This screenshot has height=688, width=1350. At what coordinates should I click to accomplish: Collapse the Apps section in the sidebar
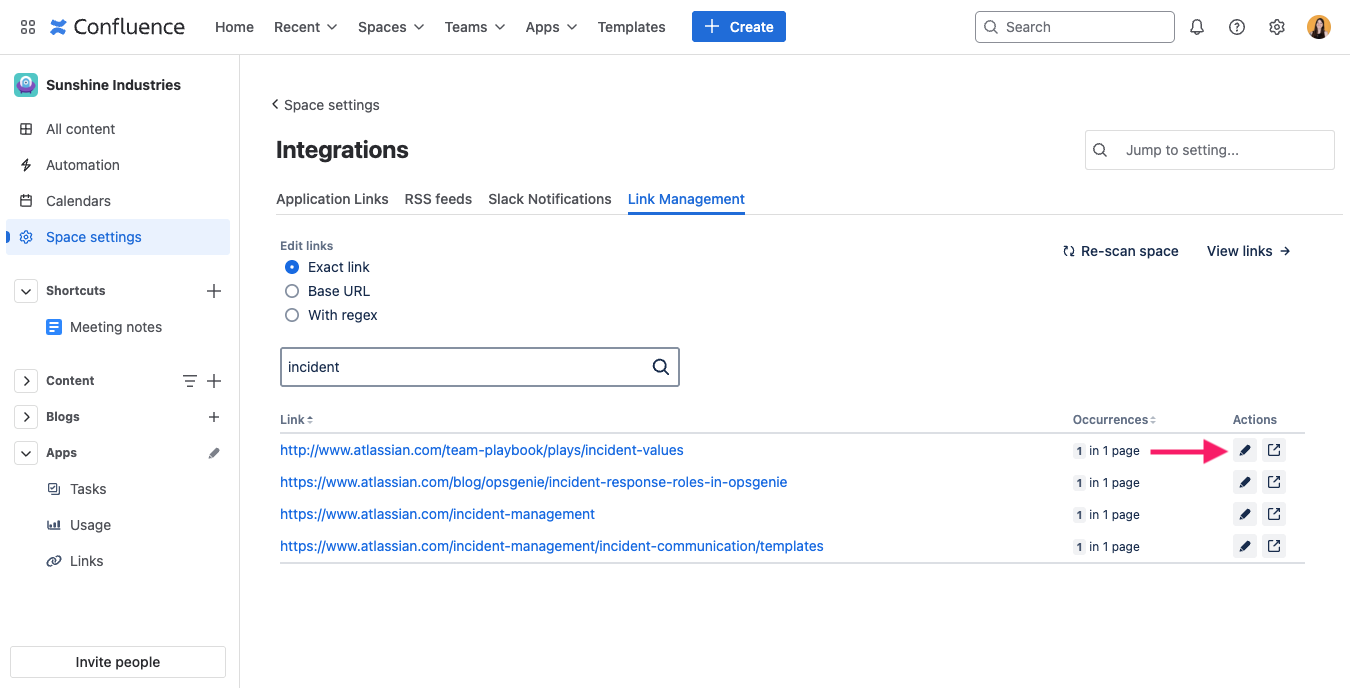[x=26, y=452]
